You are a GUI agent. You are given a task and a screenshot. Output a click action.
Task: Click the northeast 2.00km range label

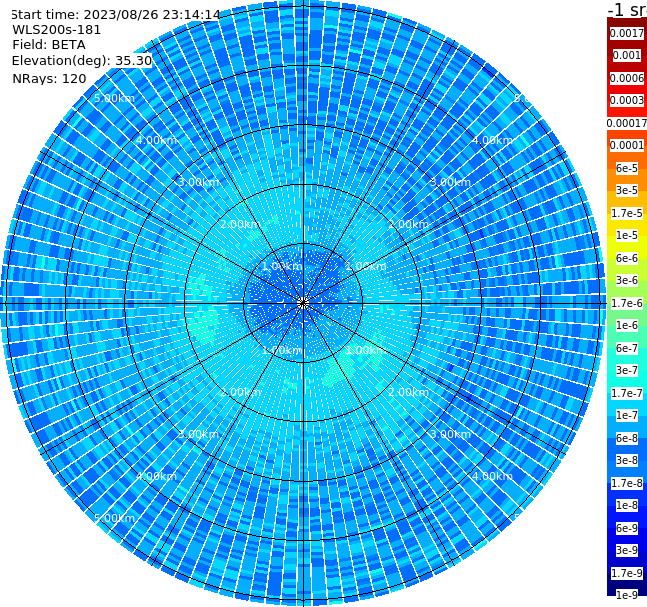(x=408, y=224)
